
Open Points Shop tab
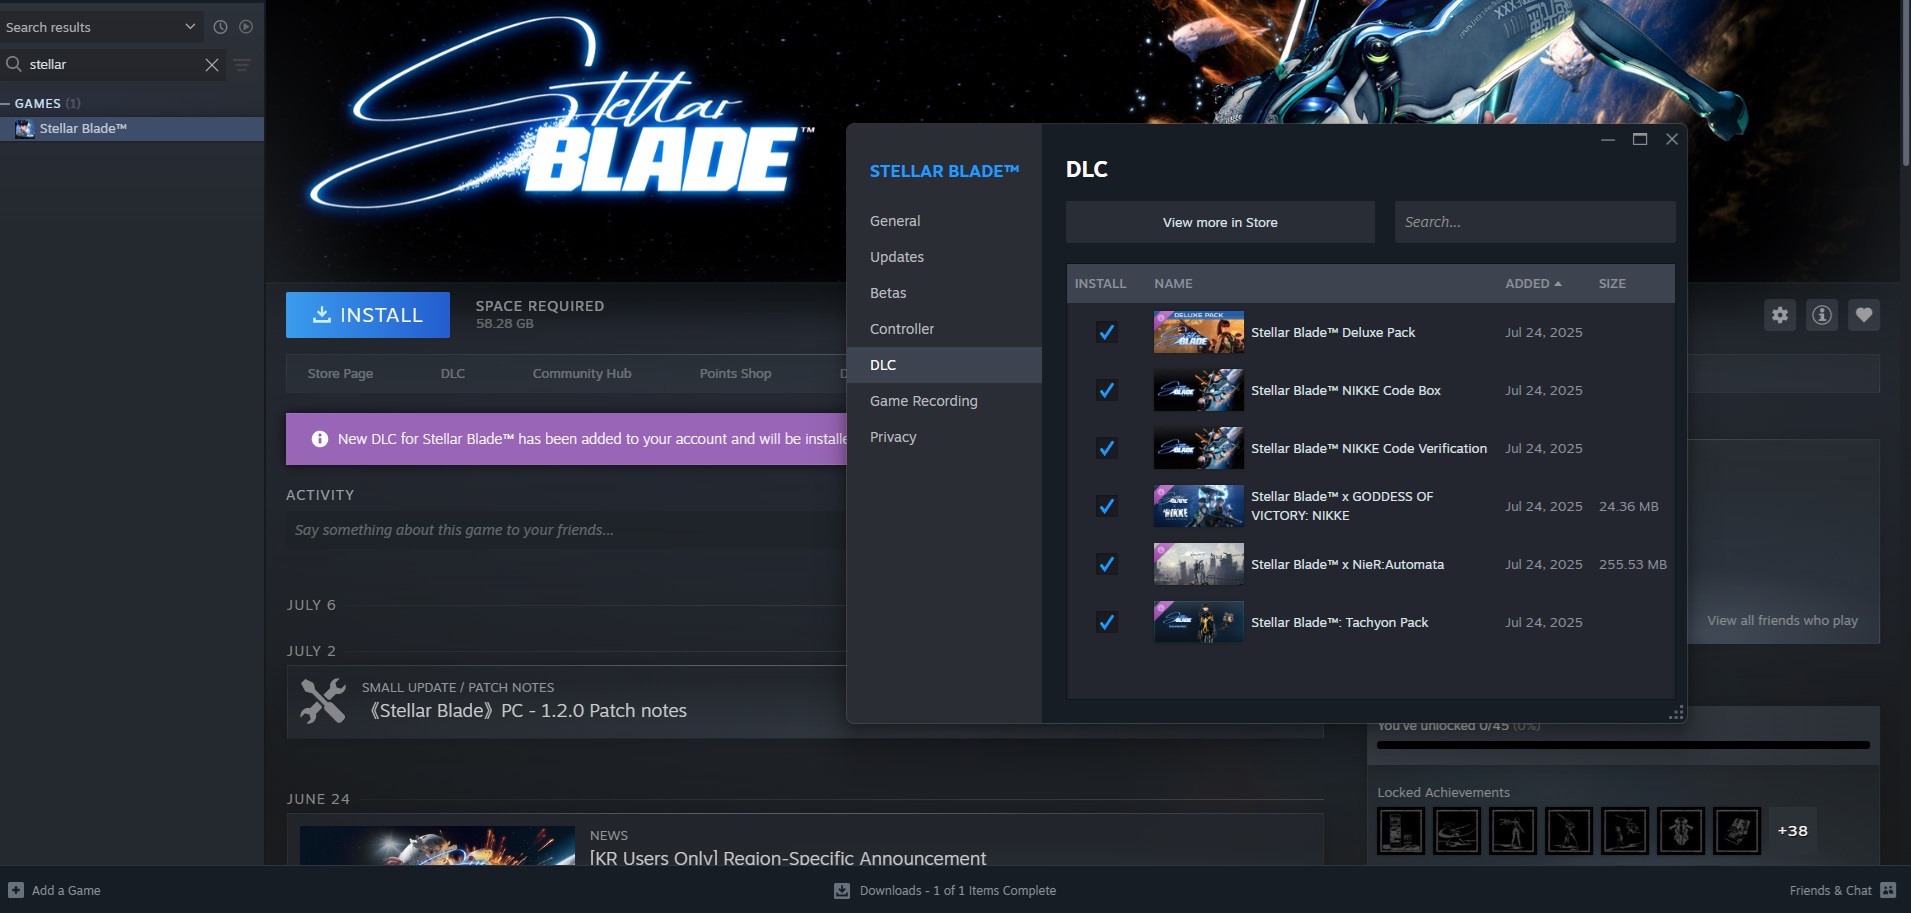(x=736, y=374)
